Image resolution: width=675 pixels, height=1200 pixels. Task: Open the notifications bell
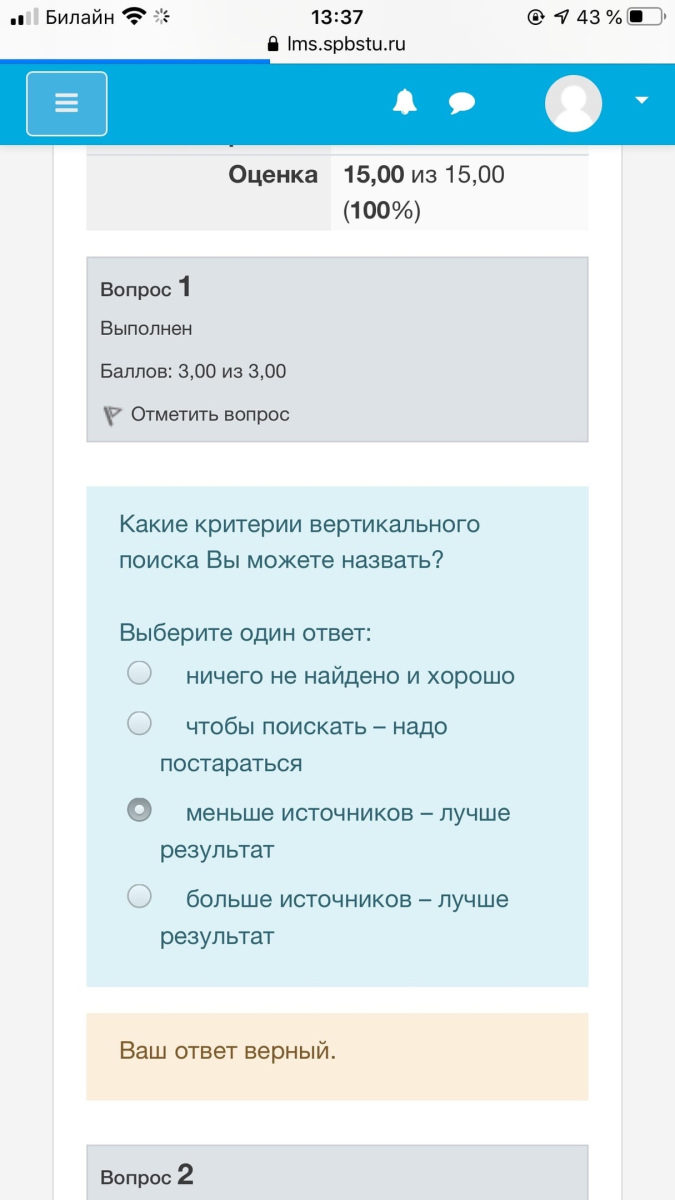pos(405,103)
